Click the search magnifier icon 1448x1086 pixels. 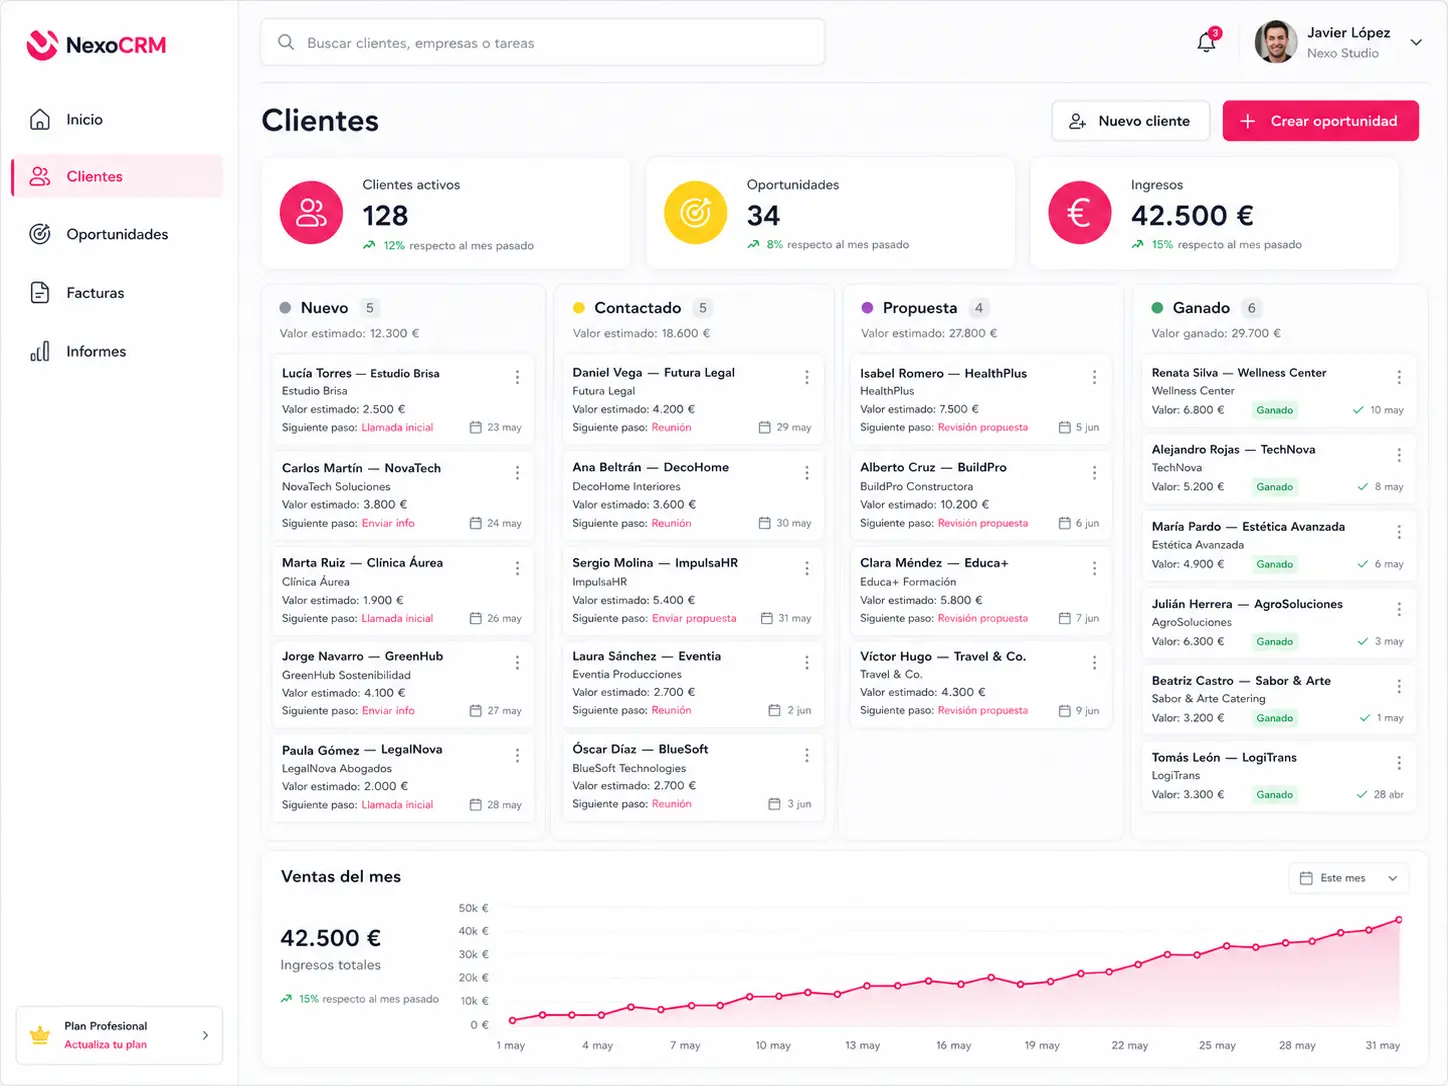click(x=286, y=42)
